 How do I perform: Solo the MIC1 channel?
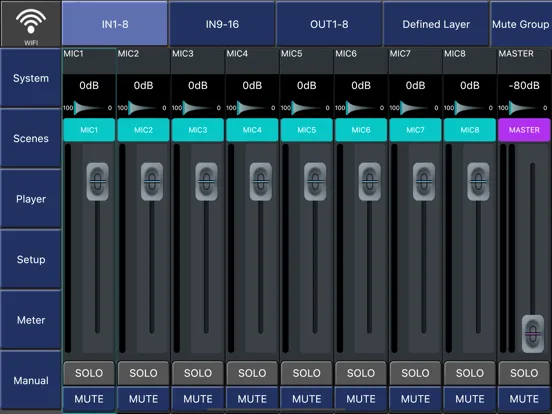[89, 373]
